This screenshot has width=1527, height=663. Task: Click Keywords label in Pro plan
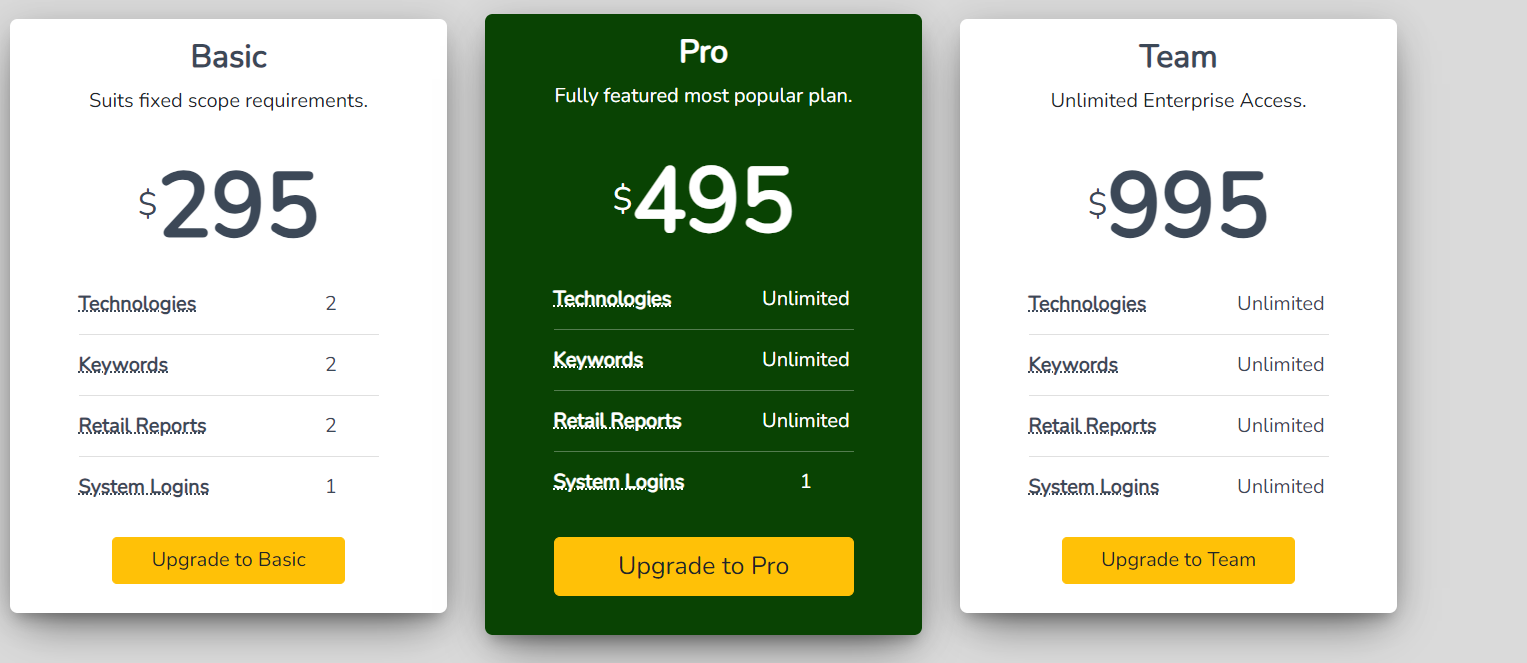[x=599, y=360]
